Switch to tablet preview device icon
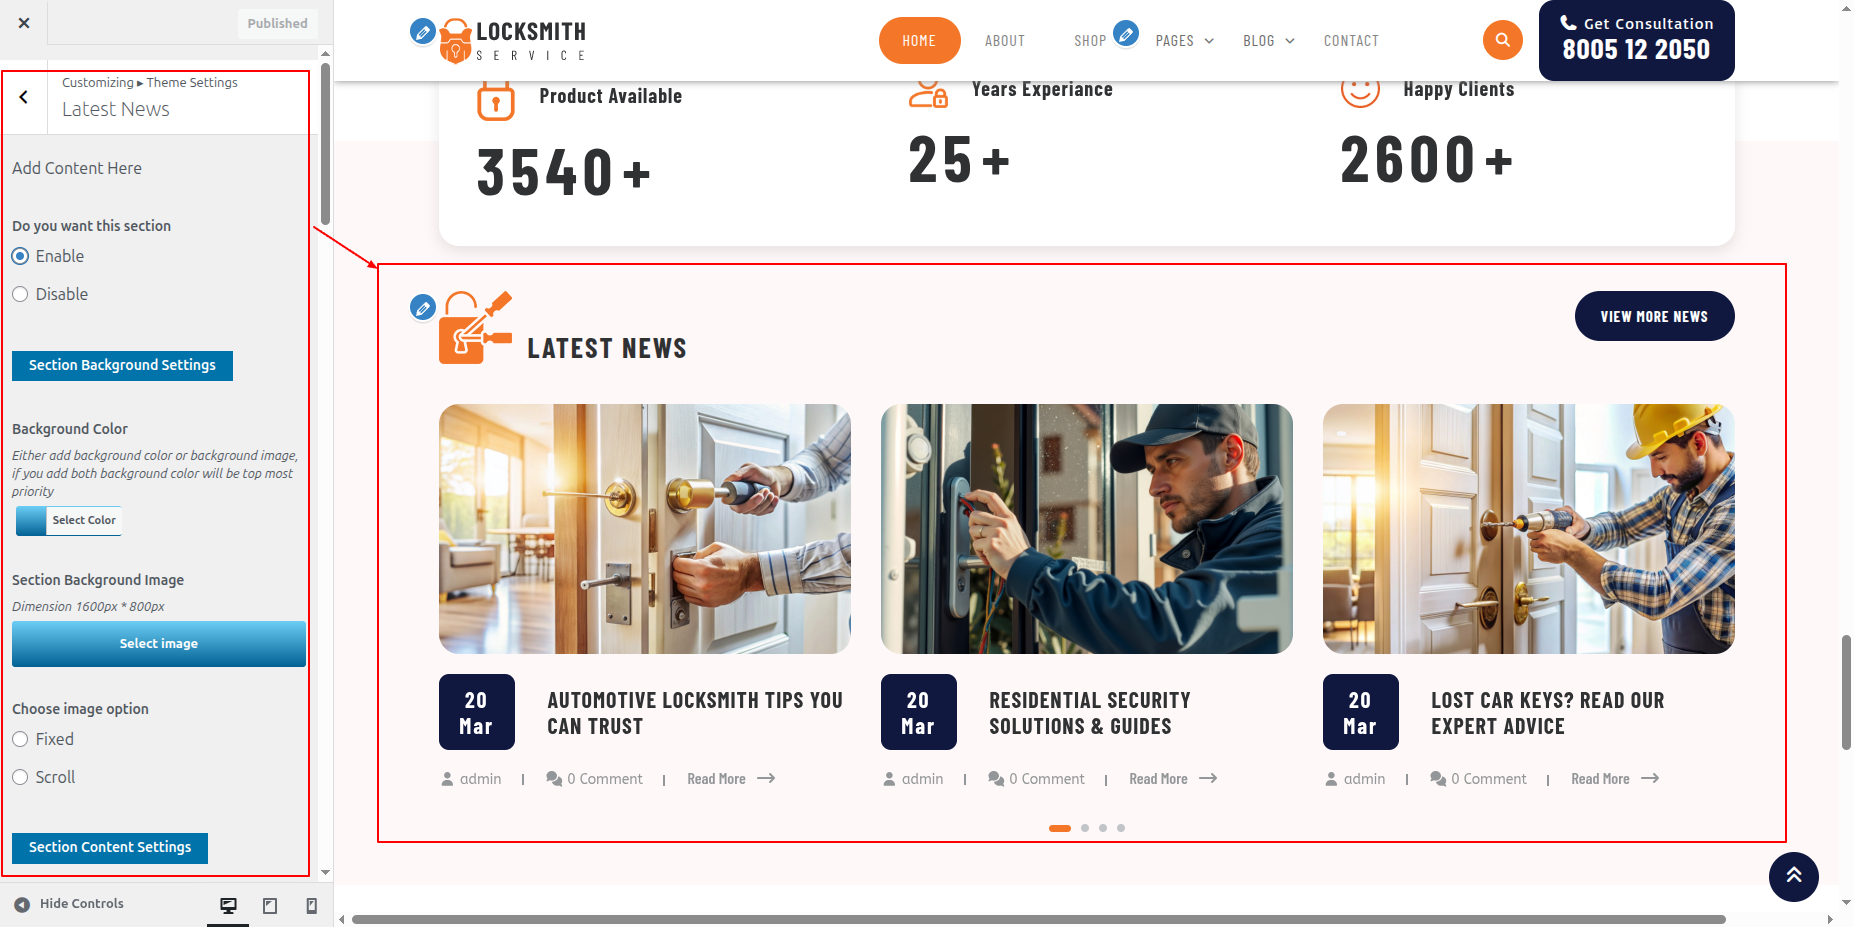The image size is (1854, 927). tap(270, 905)
